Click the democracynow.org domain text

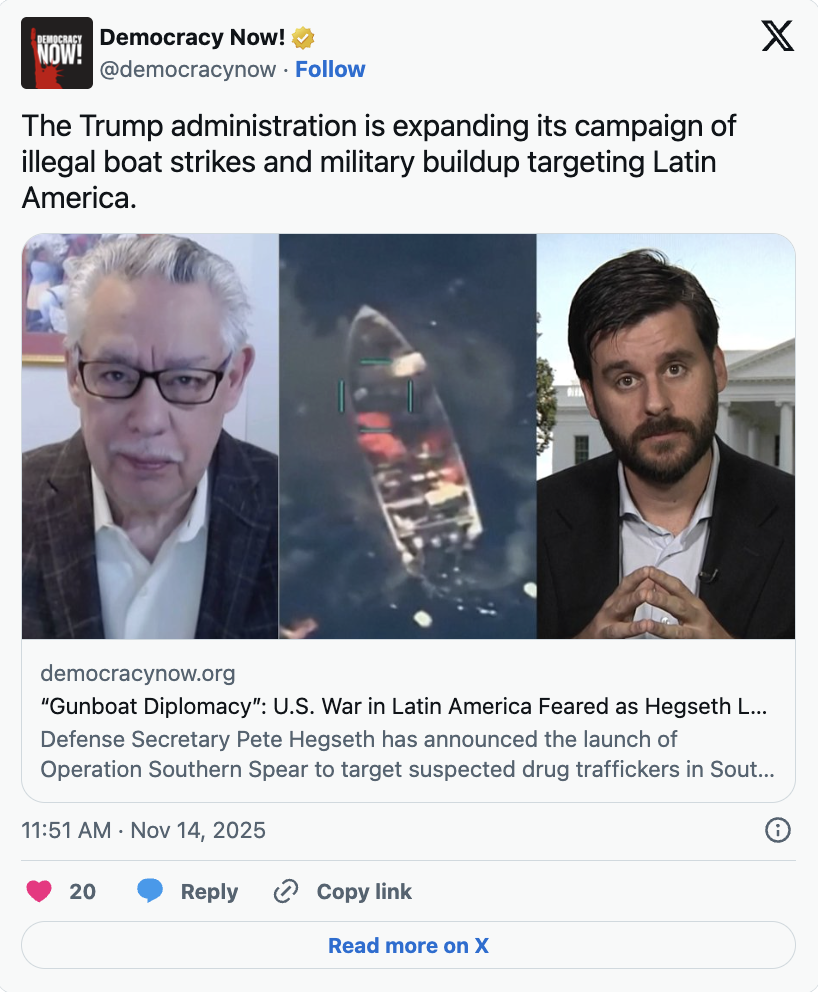[138, 673]
